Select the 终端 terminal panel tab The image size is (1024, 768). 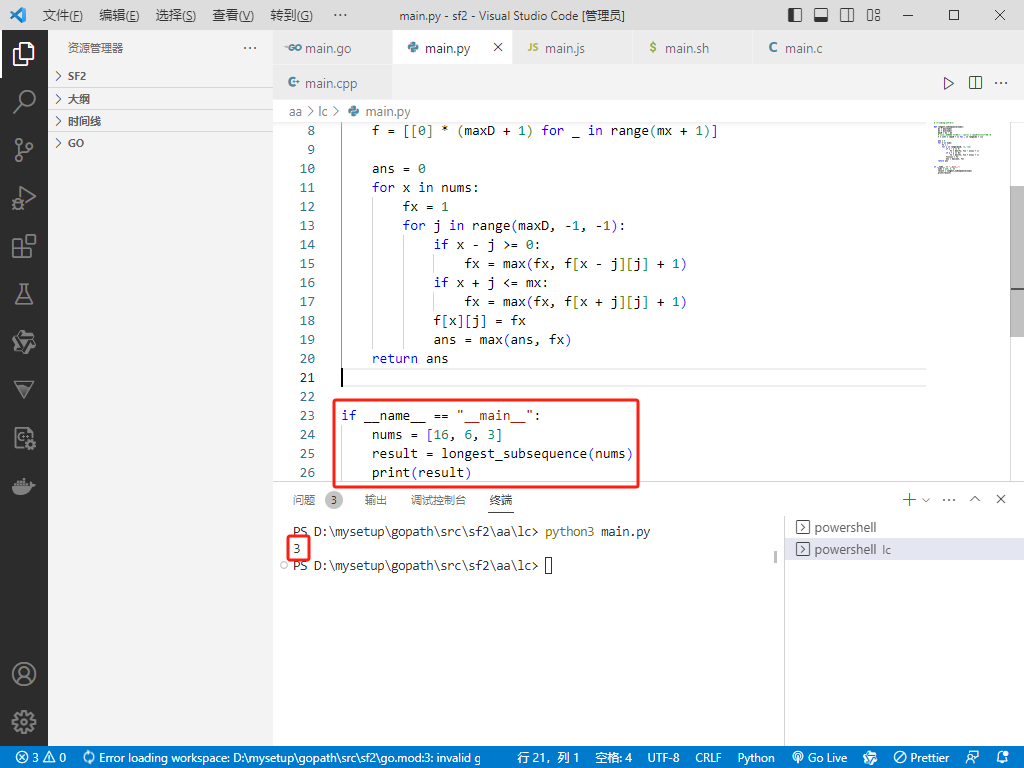pos(501,500)
